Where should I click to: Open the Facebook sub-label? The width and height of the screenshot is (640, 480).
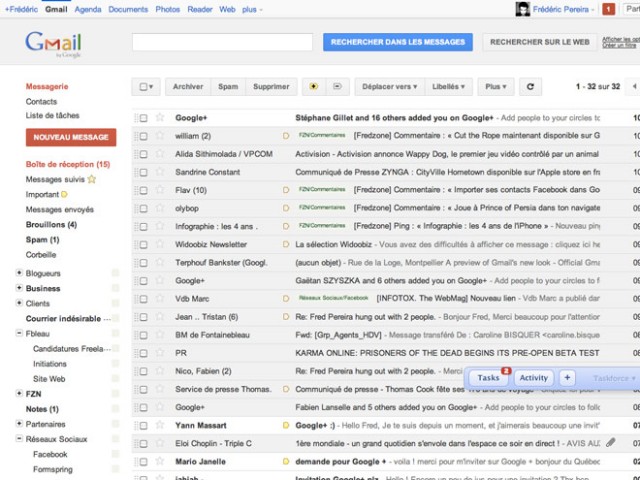pyautogui.click(x=50, y=454)
